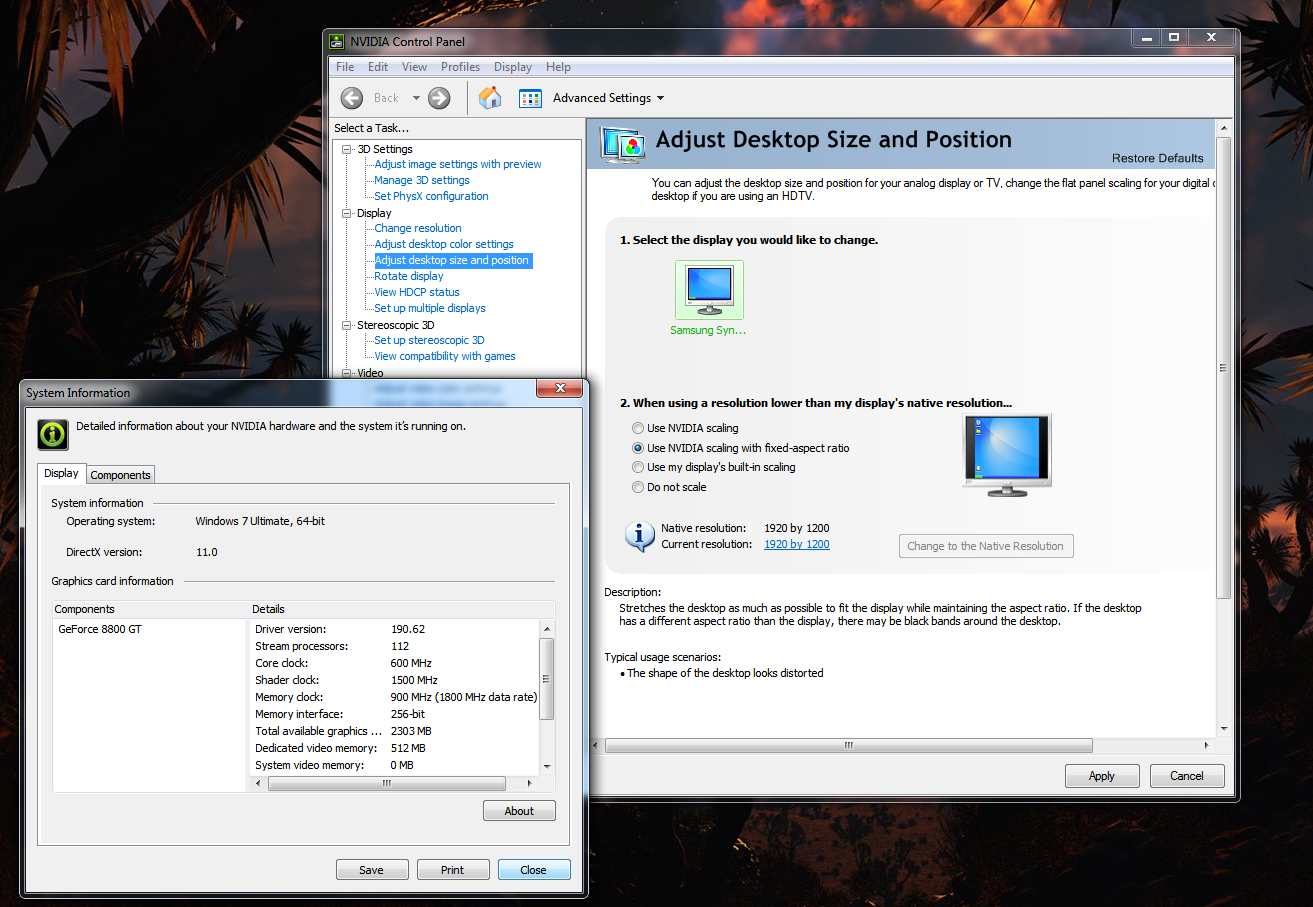The height and width of the screenshot is (907, 1313).
Task: Choose Use my display's built-in scaling
Action: click(638, 467)
